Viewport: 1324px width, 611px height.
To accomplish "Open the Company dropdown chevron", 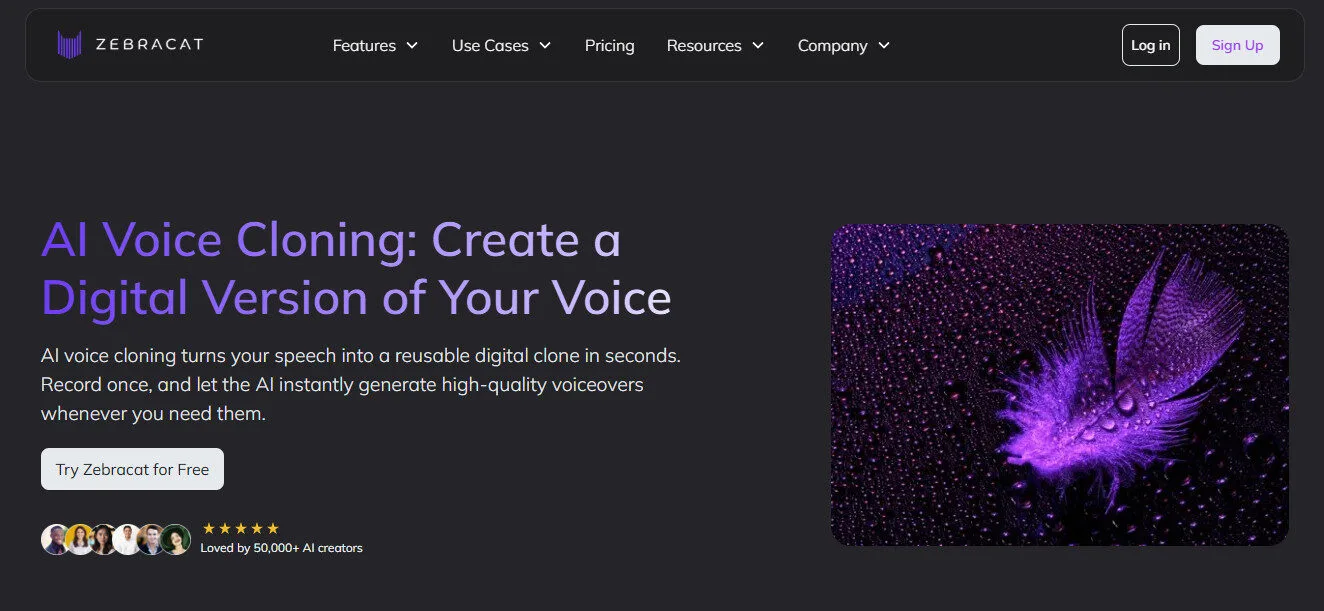I will (x=884, y=45).
